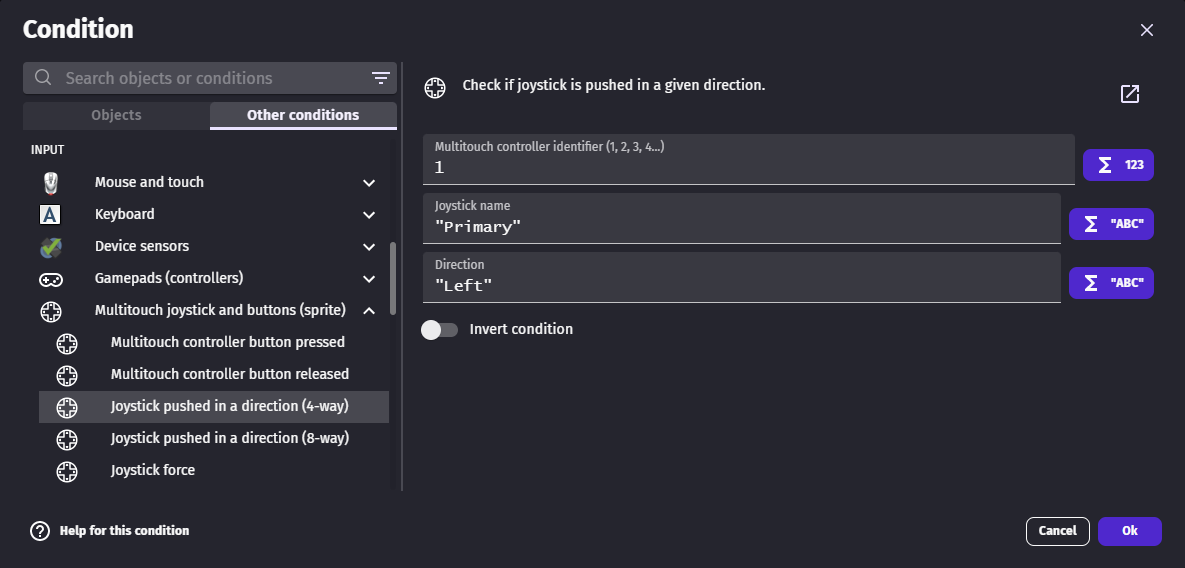Click the Cancel button
The height and width of the screenshot is (568, 1185).
pos(1057,531)
